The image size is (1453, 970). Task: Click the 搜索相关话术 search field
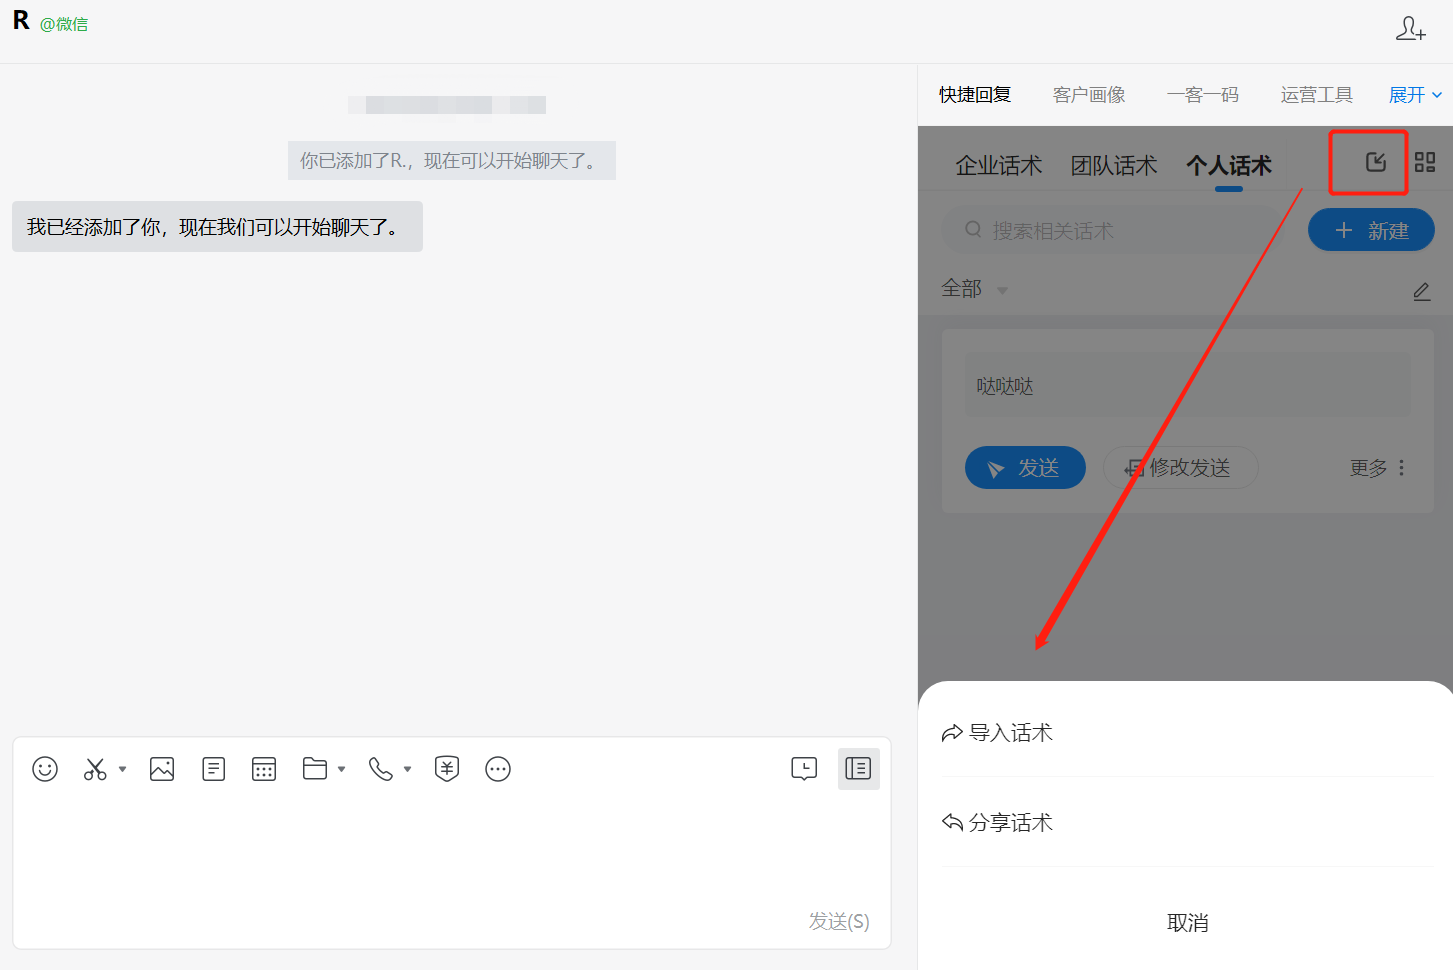1115,231
